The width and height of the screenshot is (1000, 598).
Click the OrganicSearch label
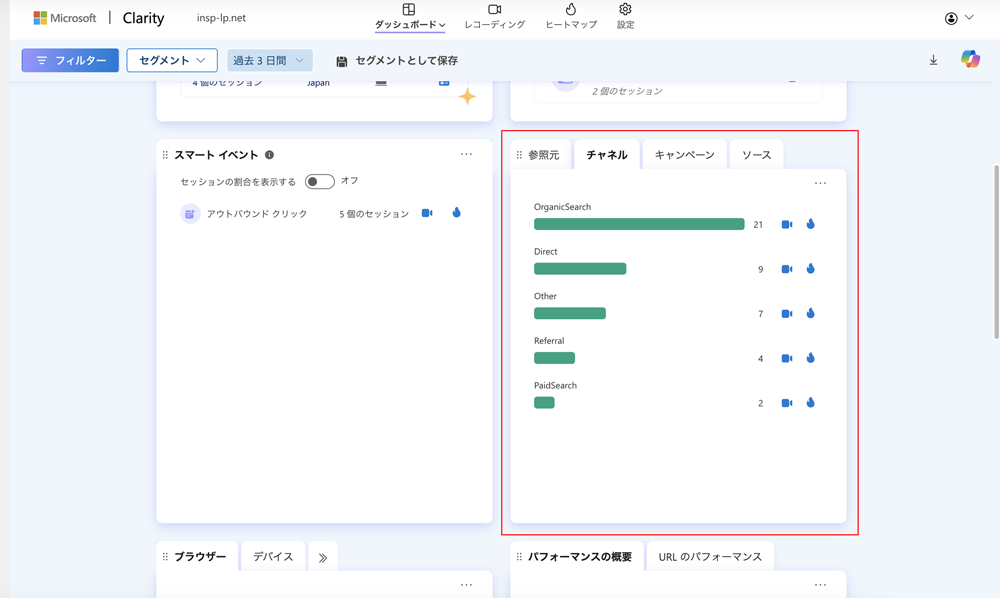[x=562, y=207]
